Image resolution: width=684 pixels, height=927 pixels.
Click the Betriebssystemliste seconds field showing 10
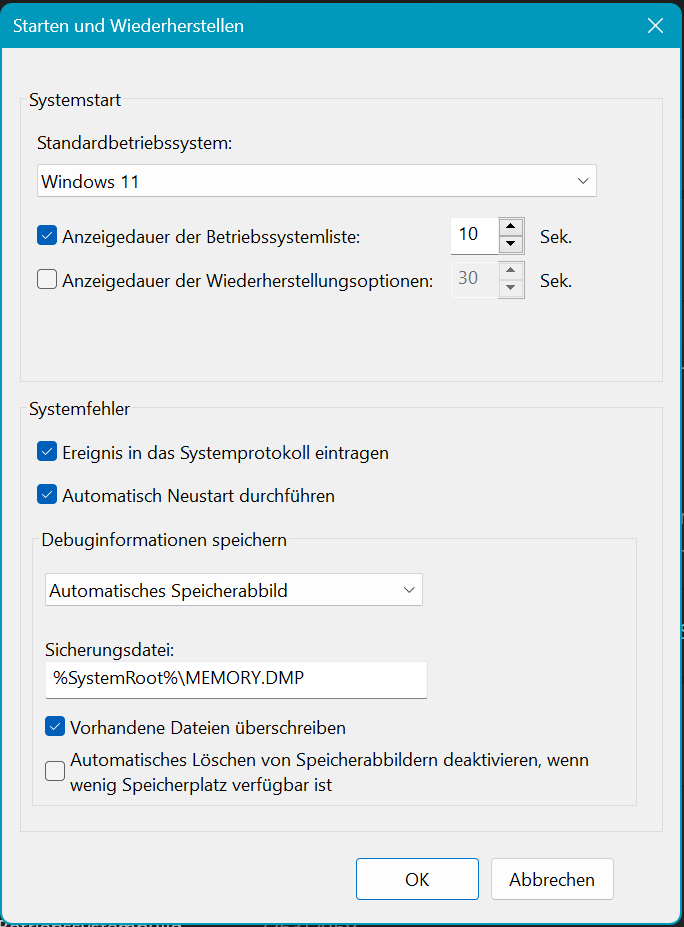tap(475, 235)
